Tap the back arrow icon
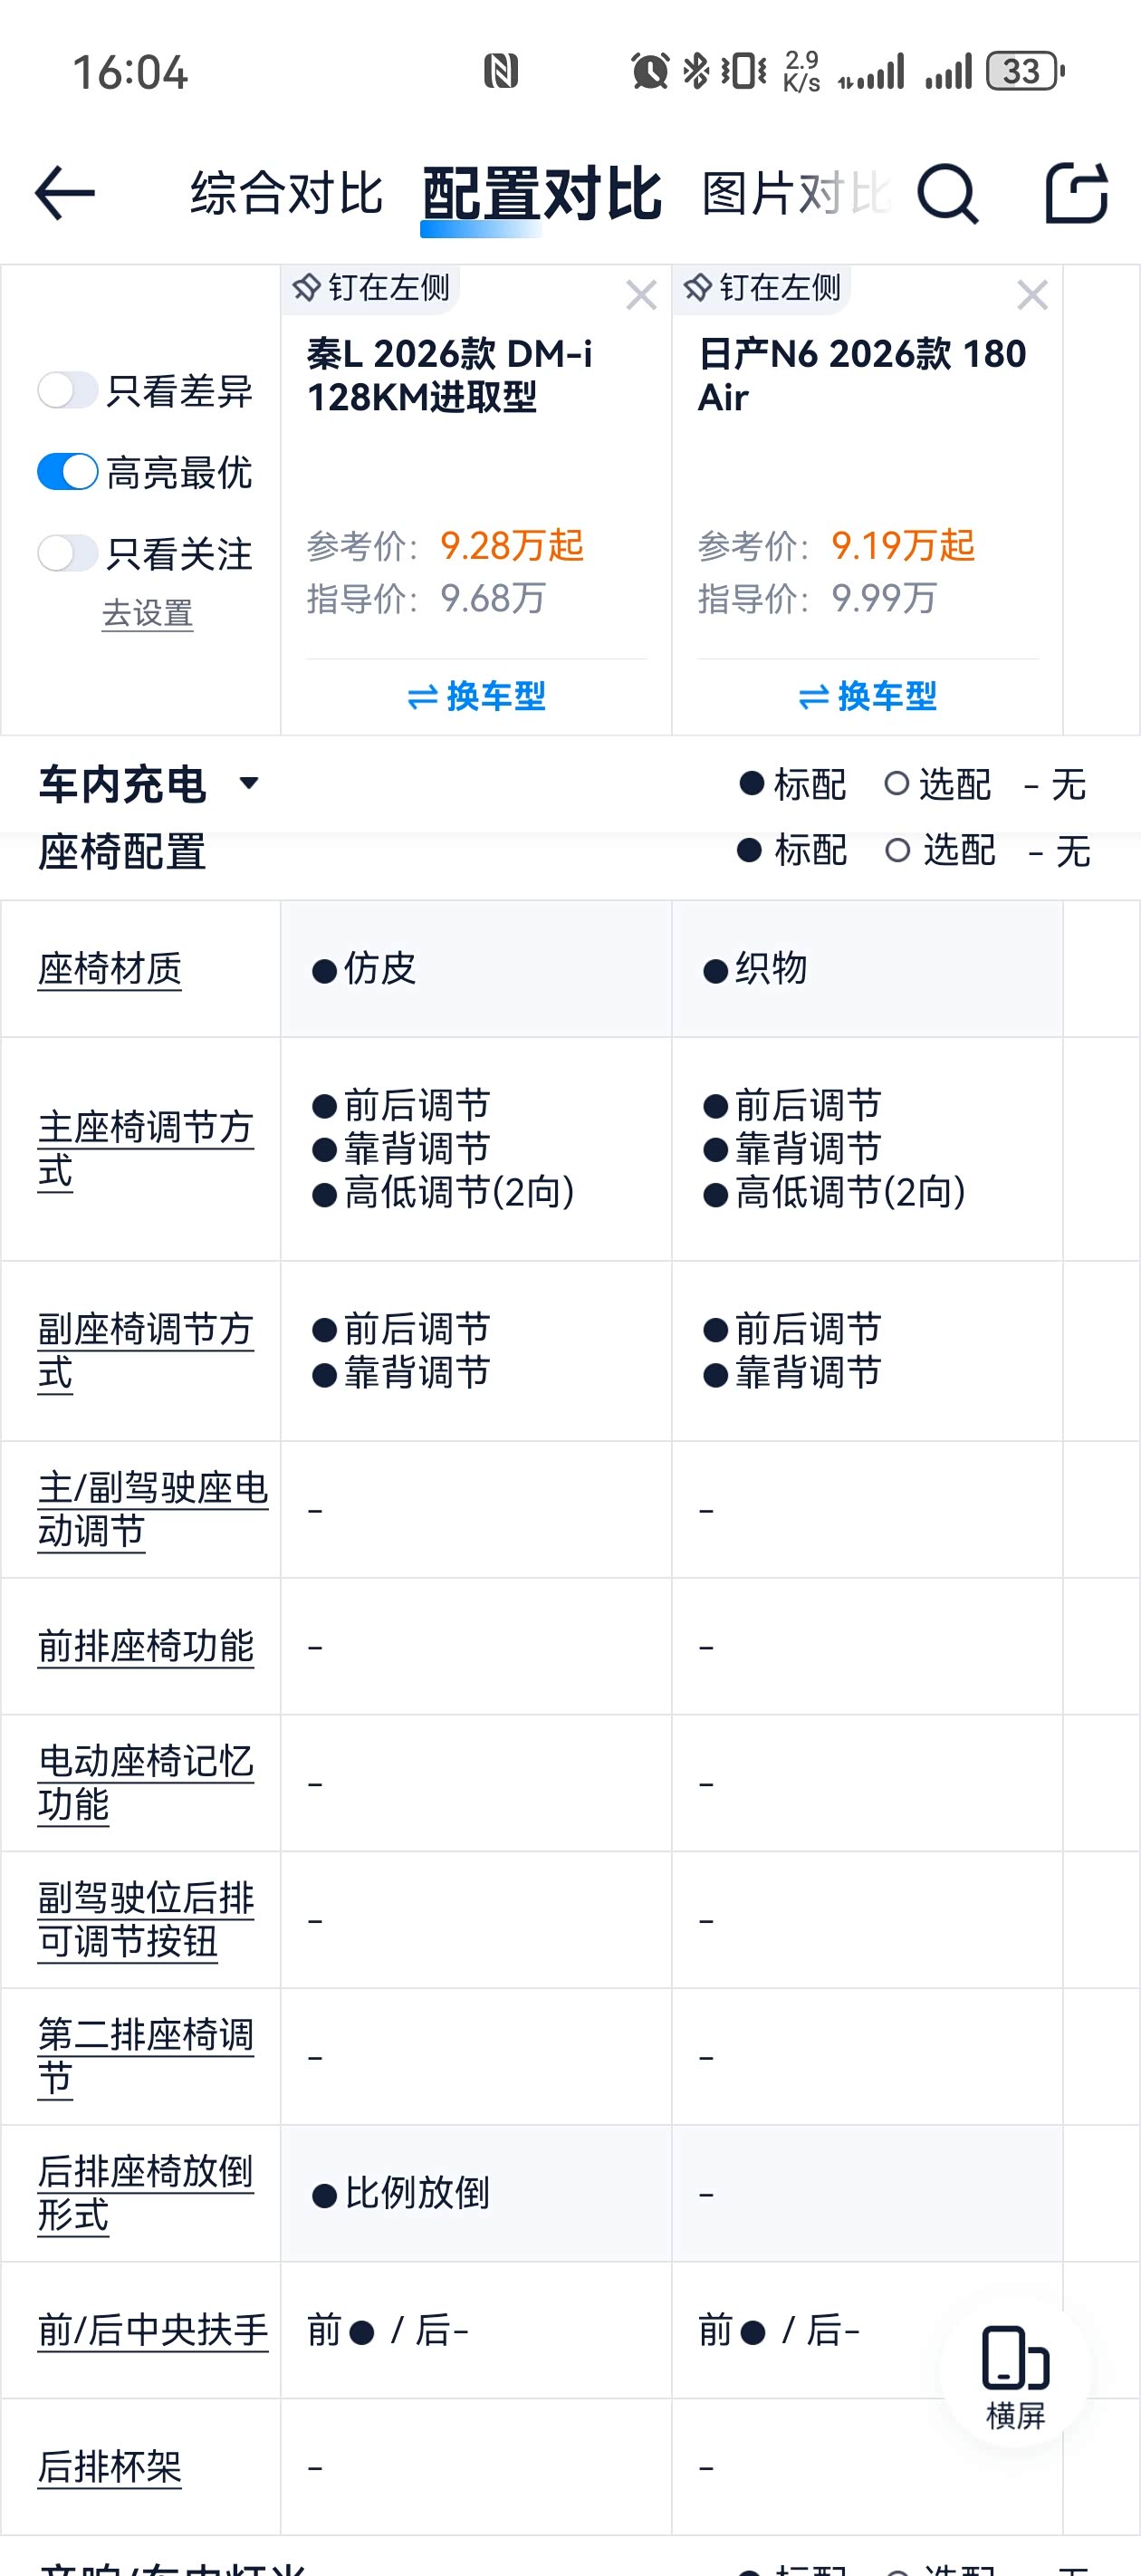The width and height of the screenshot is (1141, 2576). (x=65, y=193)
